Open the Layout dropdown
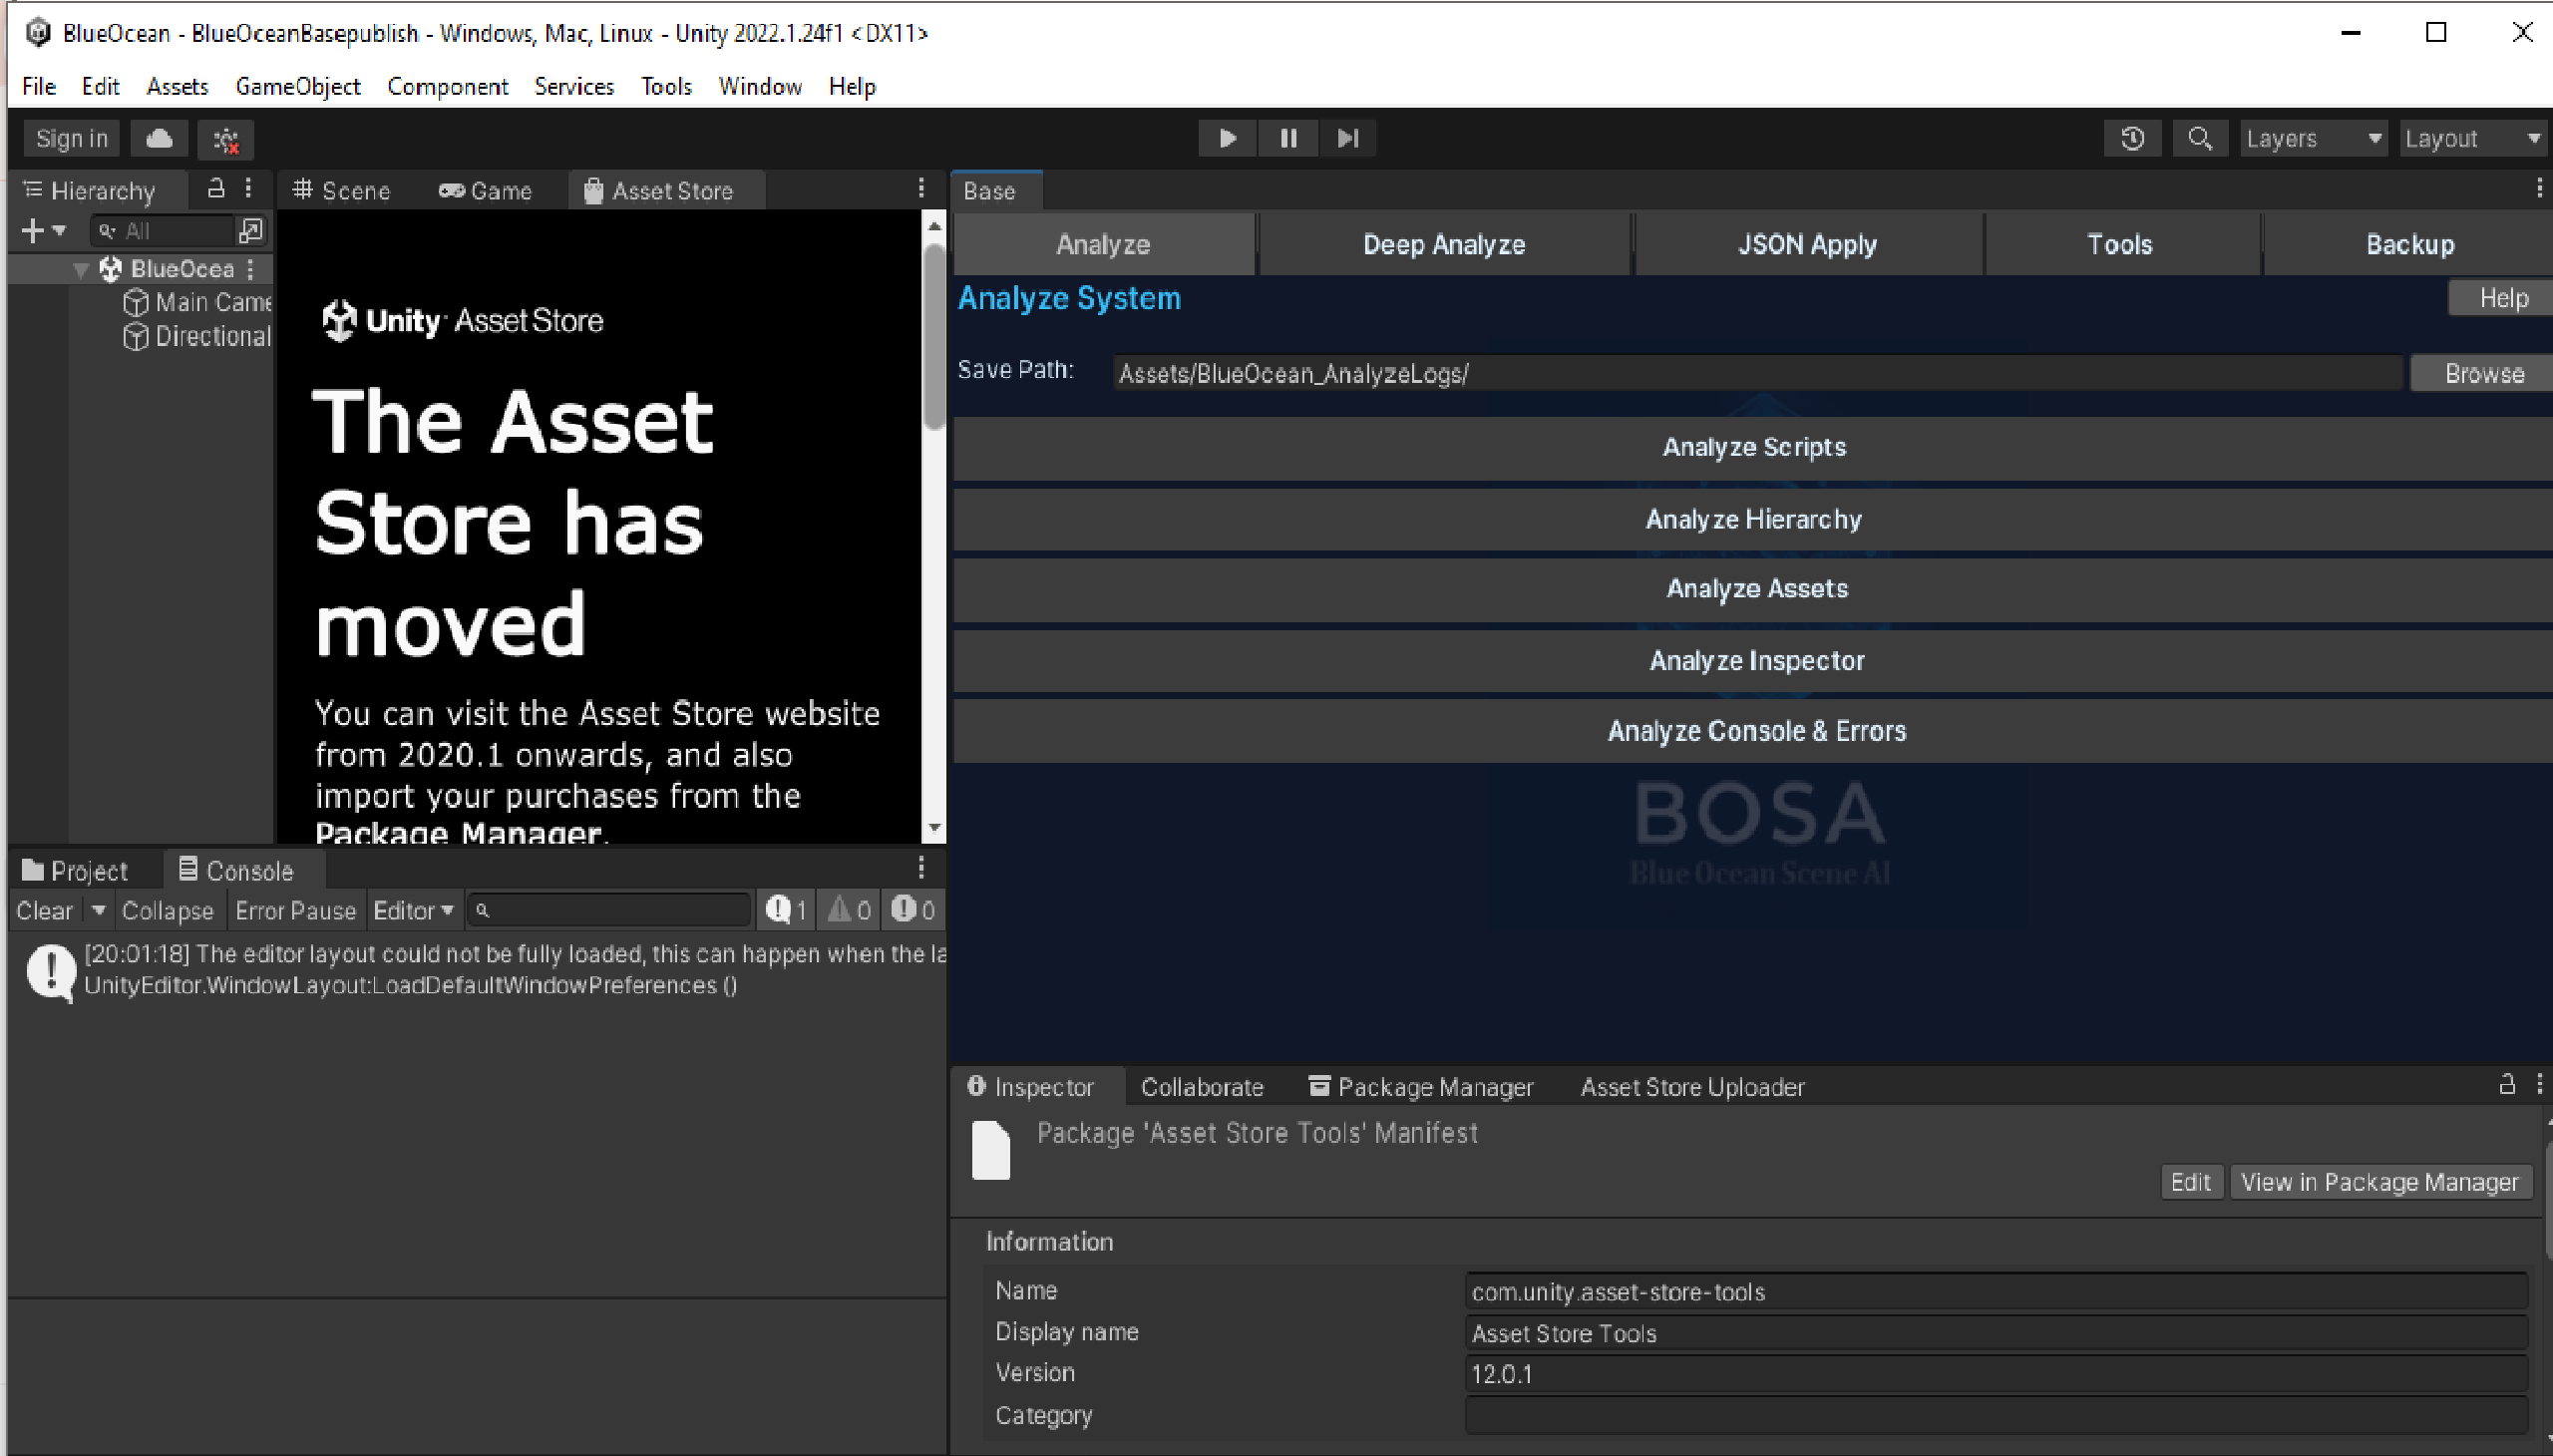This screenshot has height=1456, width=2553. [x=2472, y=138]
